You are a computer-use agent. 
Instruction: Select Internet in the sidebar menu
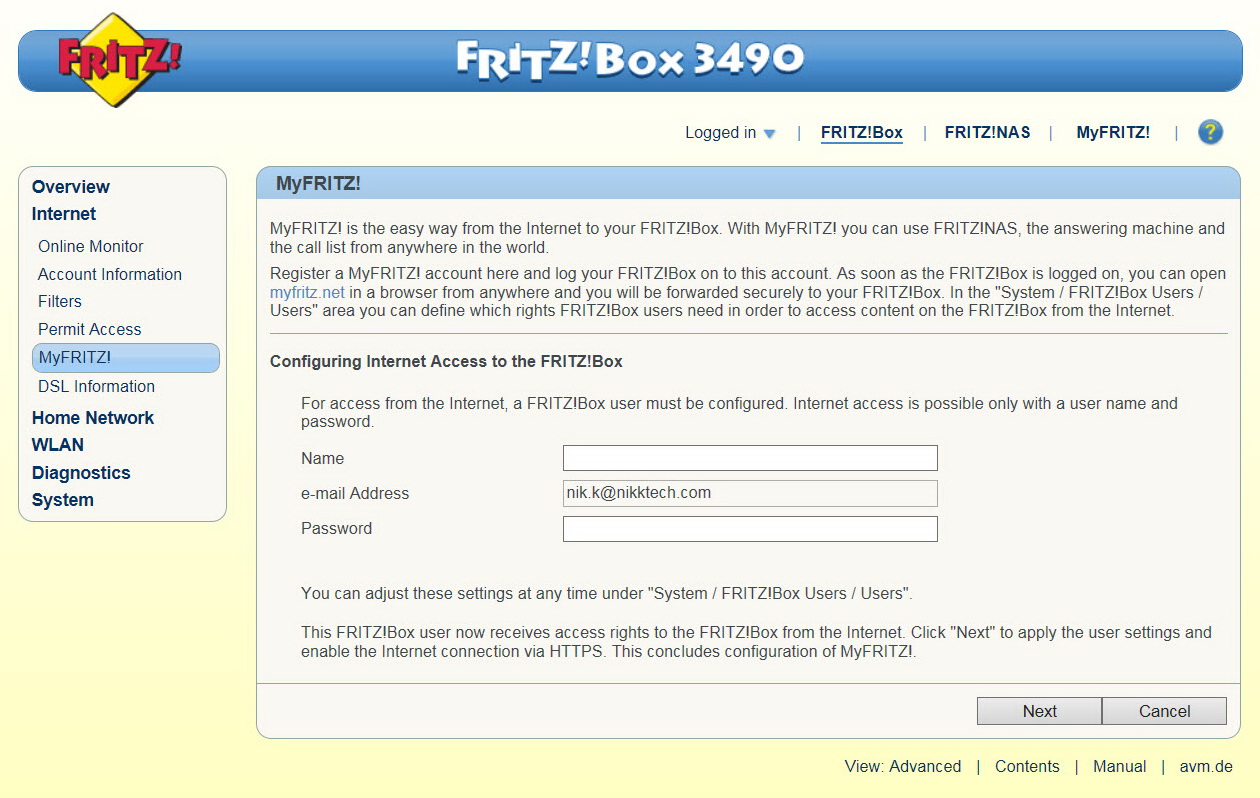pos(64,214)
